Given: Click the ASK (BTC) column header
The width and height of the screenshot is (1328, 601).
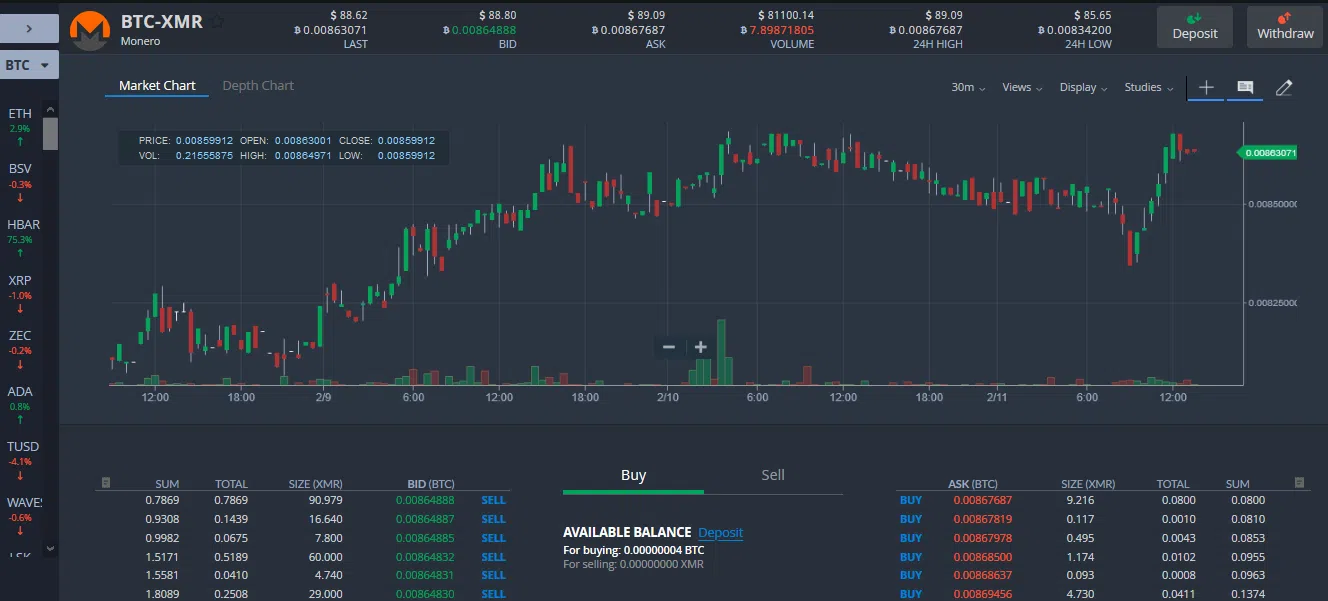Looking at the screenshot, I should click(973, 484).
